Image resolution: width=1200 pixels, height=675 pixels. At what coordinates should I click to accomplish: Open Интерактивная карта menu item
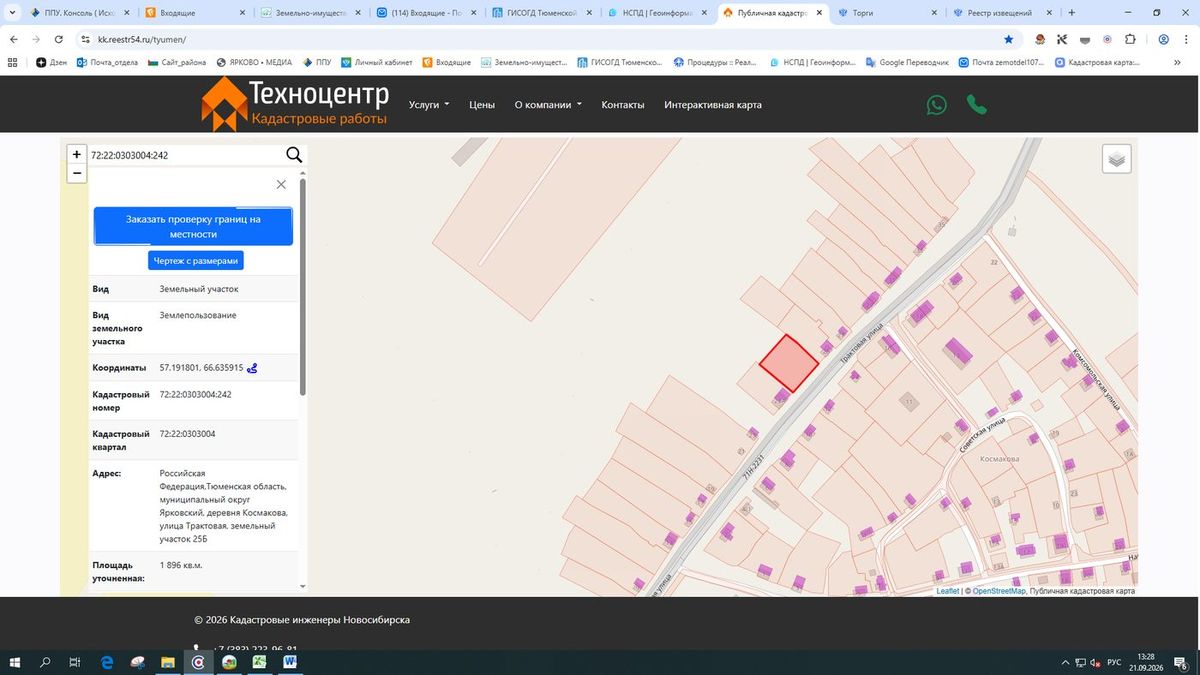pos(713,105)
